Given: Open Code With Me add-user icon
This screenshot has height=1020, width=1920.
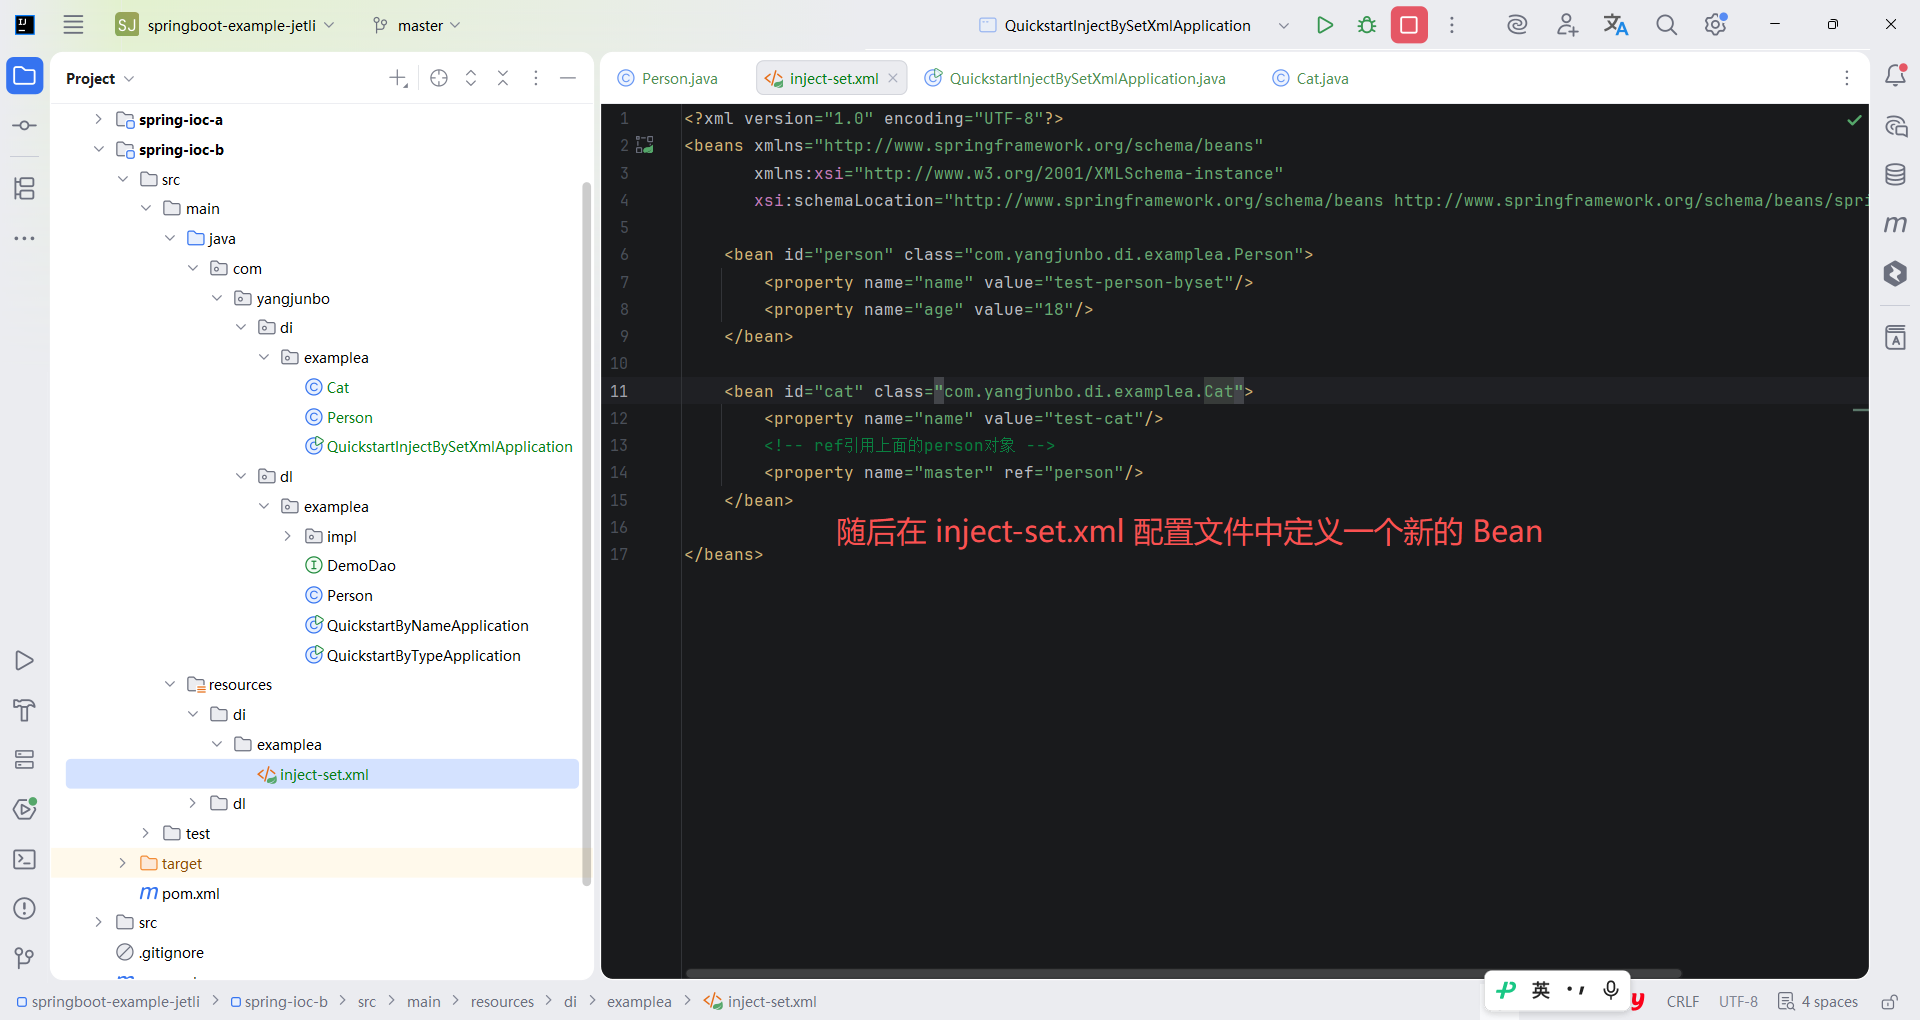Looking at the screenshot, I should pyautogui.click(x=1567, y=25).
